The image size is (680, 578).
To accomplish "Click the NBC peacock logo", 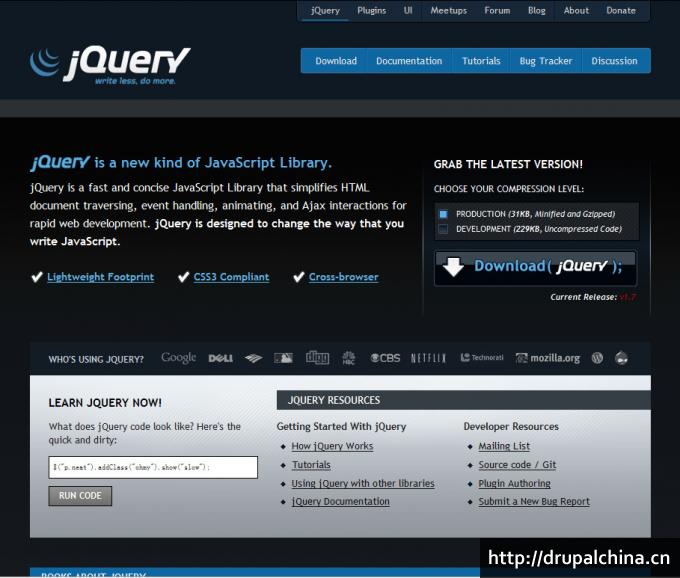I will pyautogui.click(x=349, y=358).
